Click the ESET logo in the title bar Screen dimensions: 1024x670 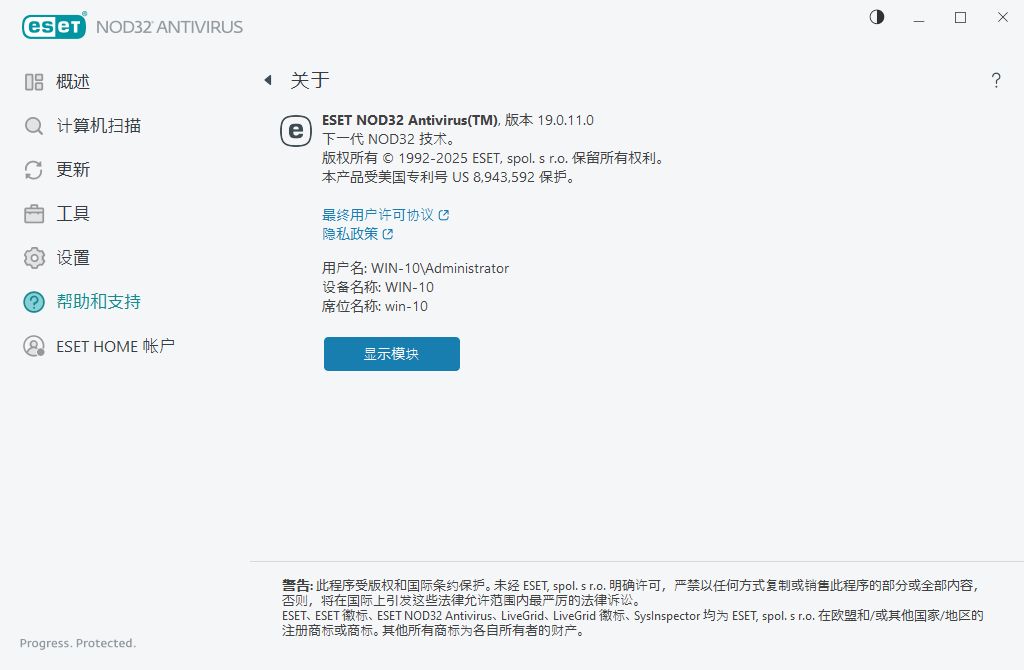54,26
